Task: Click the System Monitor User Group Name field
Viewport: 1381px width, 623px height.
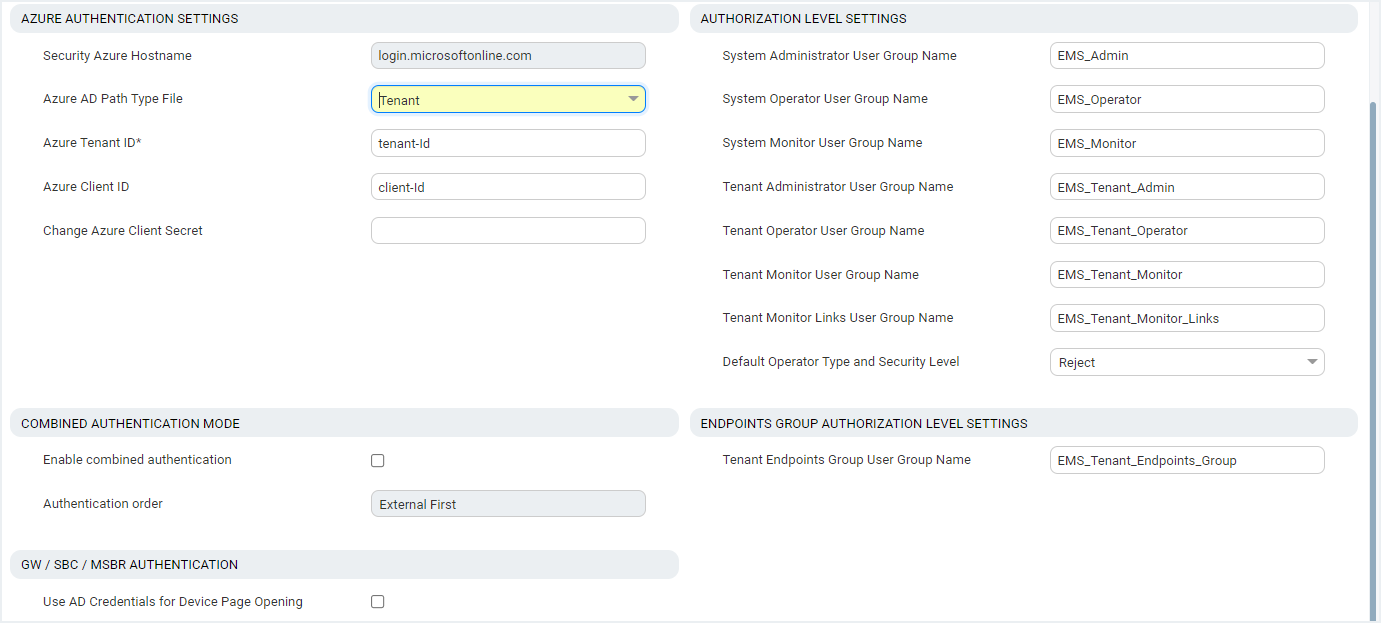Action: (1187, 143)
